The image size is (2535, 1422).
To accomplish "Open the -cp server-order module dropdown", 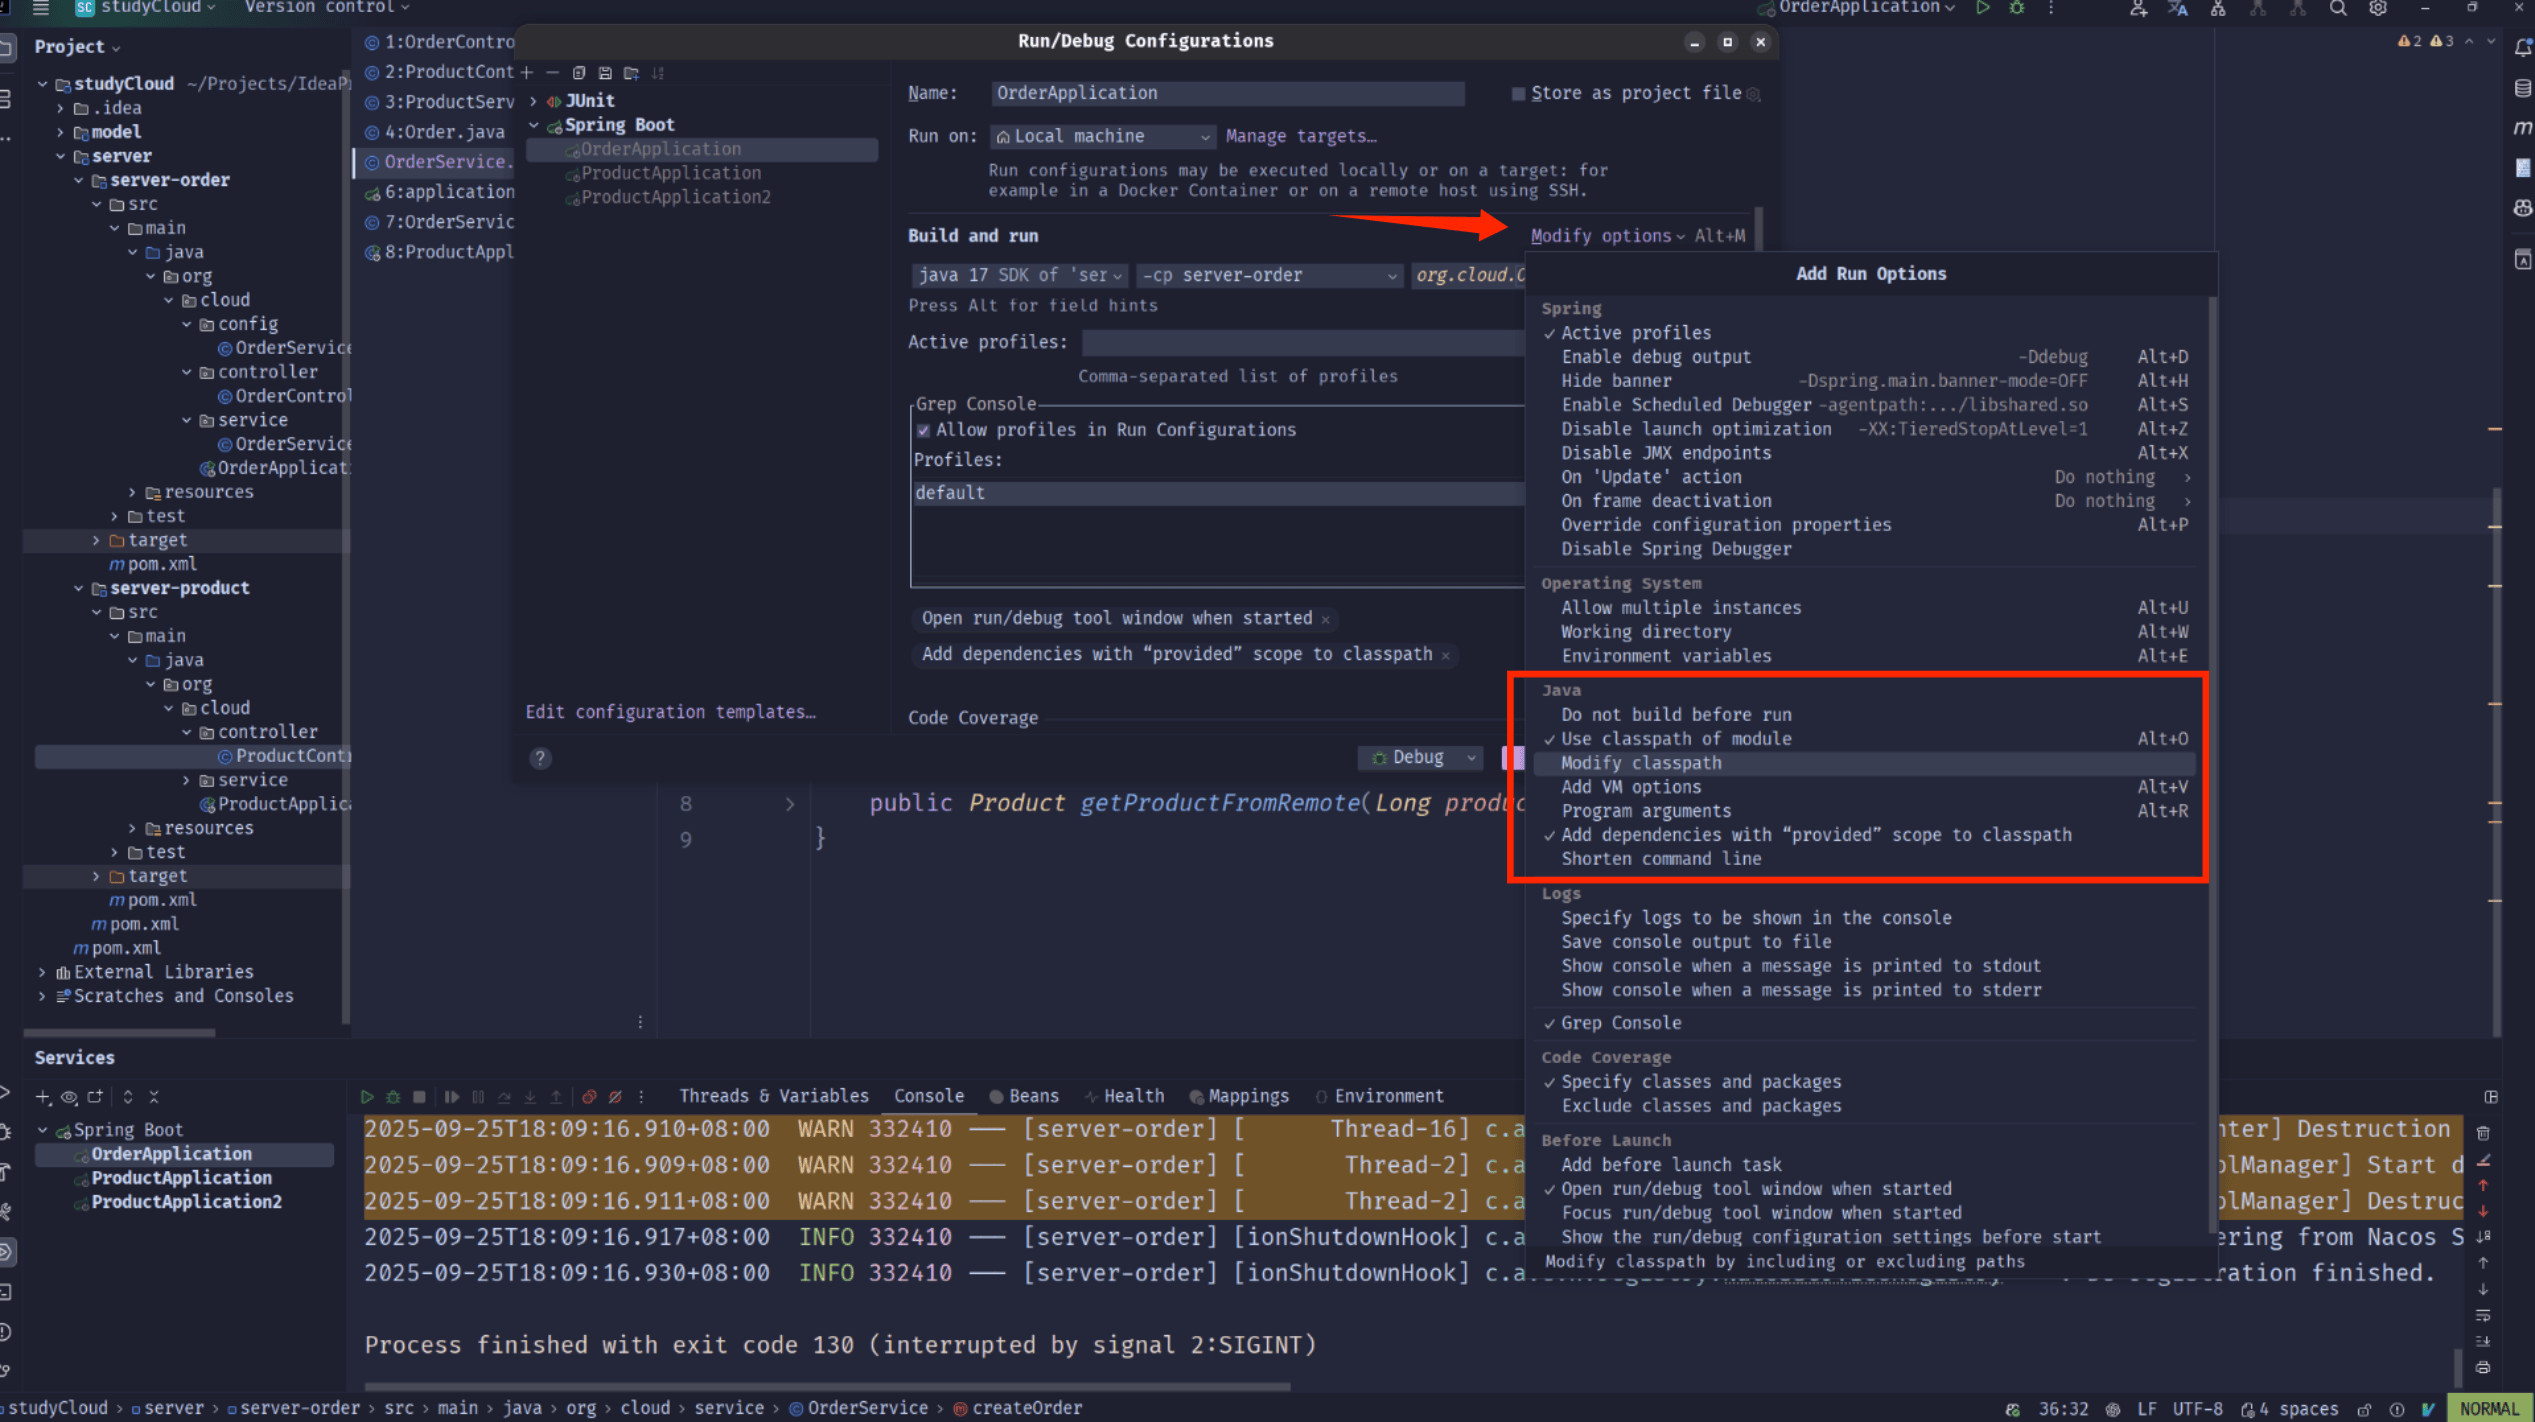I will (1268, 275).
